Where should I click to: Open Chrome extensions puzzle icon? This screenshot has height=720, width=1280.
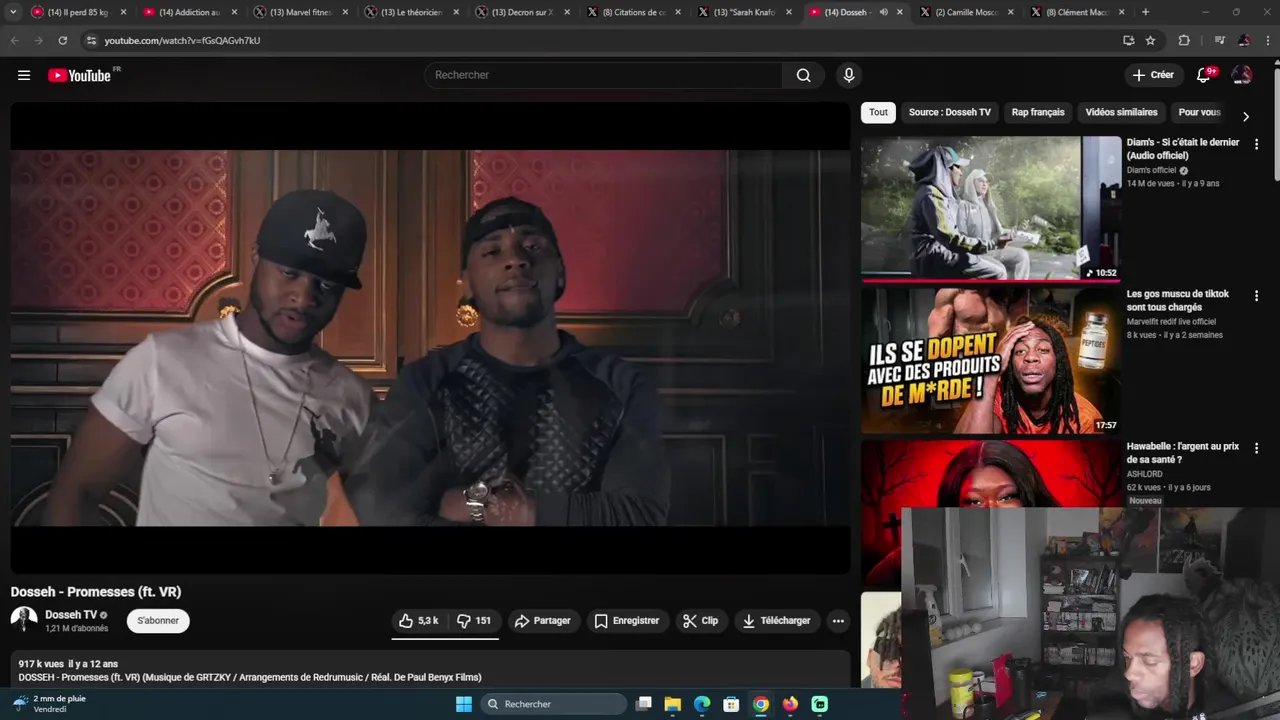point(1184,40)
